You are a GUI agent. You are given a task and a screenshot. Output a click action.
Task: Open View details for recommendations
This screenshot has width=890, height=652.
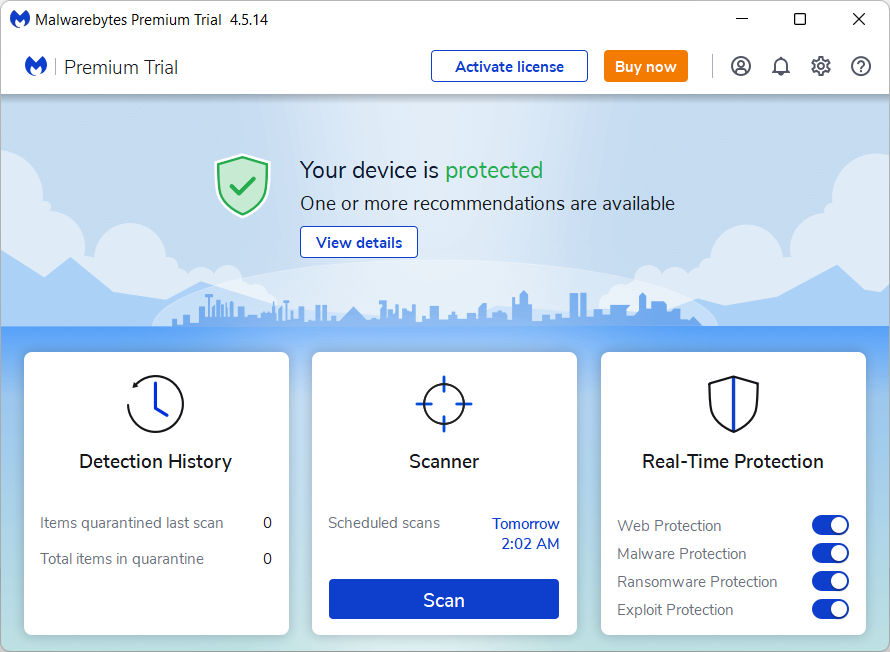[359, 242]
